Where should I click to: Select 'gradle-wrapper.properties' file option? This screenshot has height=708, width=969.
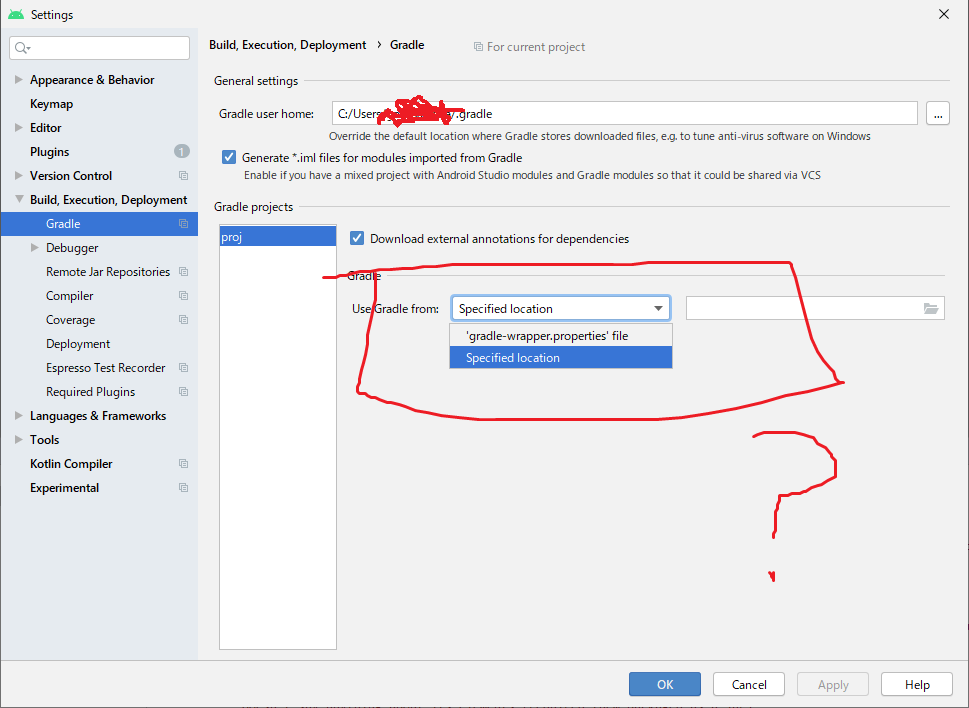547,336
